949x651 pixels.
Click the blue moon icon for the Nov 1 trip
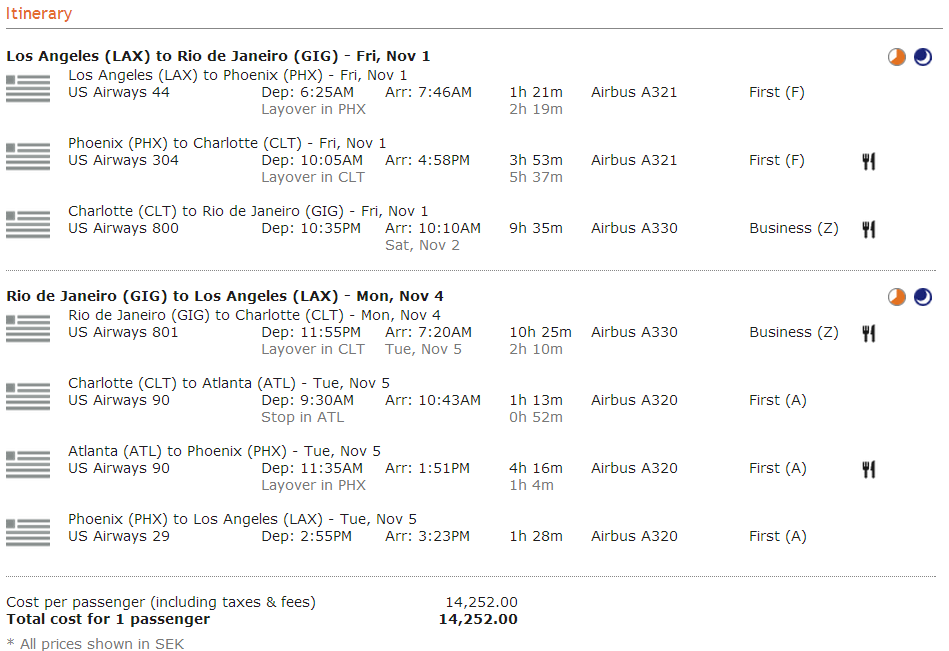(922, 57)
